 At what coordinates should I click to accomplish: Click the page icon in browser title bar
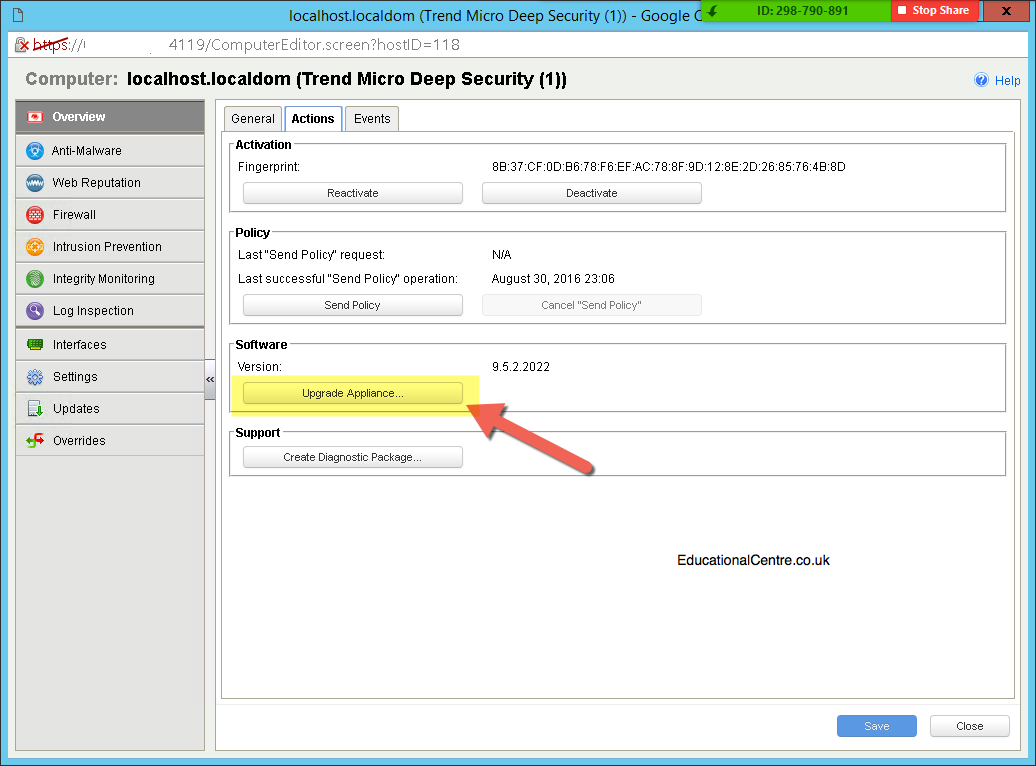click(18, 15)
